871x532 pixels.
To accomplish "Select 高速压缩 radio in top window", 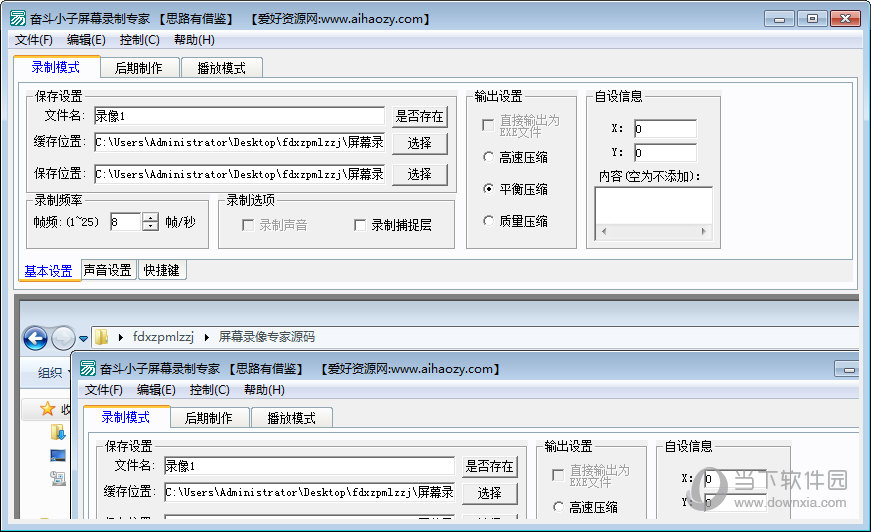I will (x=488, y=157).
